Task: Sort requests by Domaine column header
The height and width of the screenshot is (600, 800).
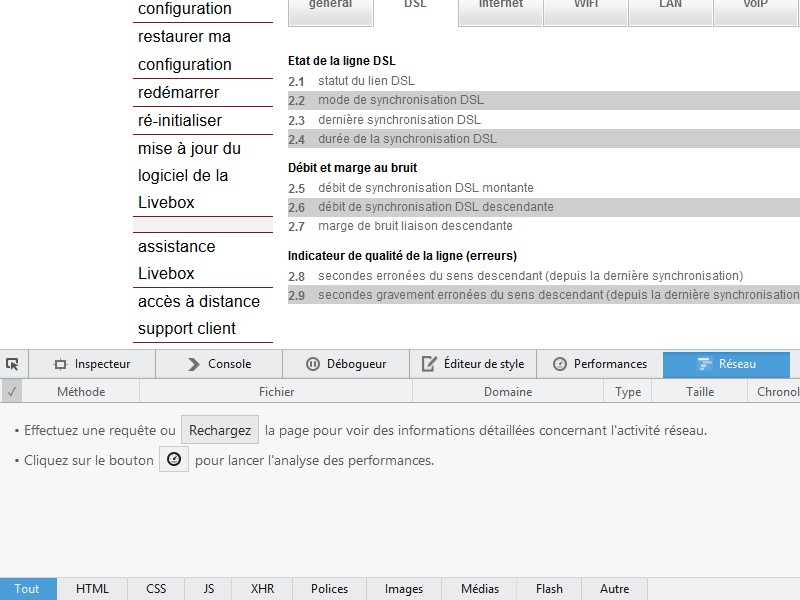Action: (x=508, y=392)
